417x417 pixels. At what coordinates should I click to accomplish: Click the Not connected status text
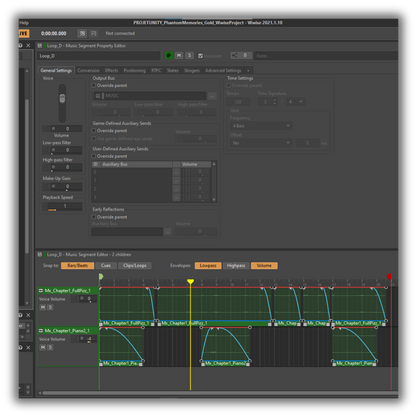coord(120,33)
